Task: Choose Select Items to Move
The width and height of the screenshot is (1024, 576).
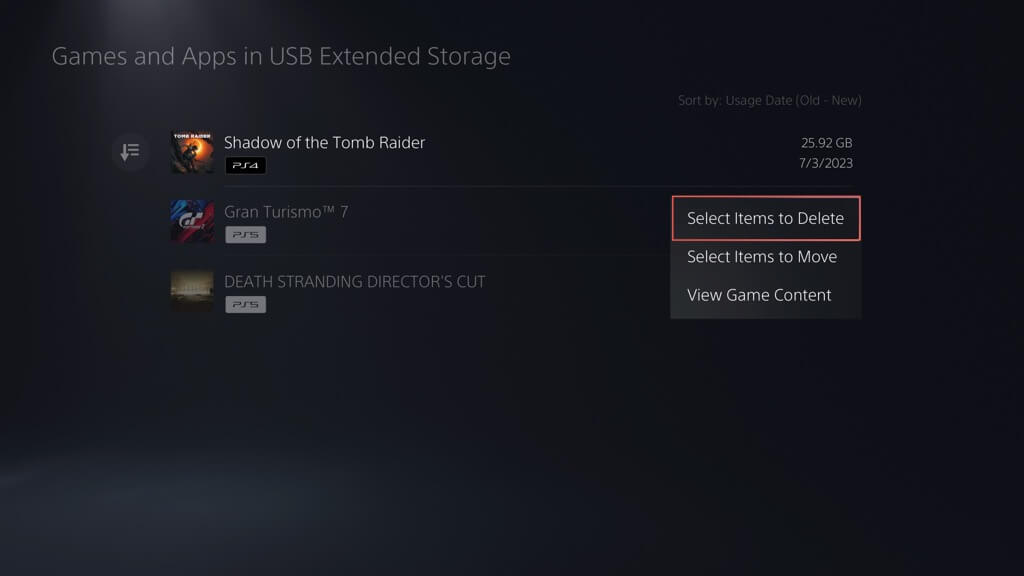Action: pyautogui.click(x=762, y=257)
